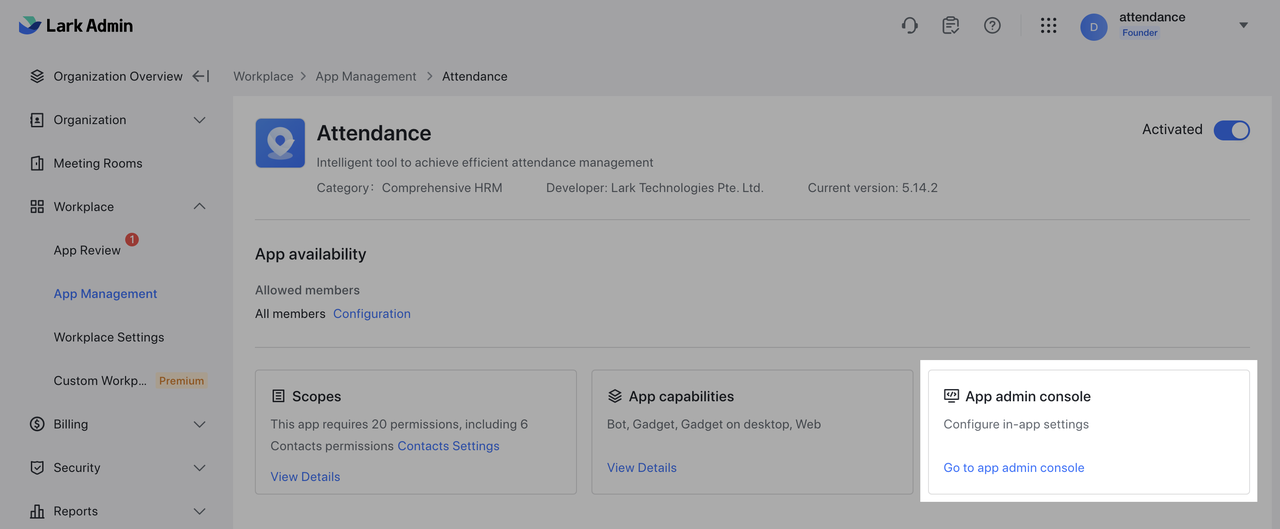The image size is (1280, 529).
Task: Open Workplace Settings menu item
Action: (x=108, y=337)
